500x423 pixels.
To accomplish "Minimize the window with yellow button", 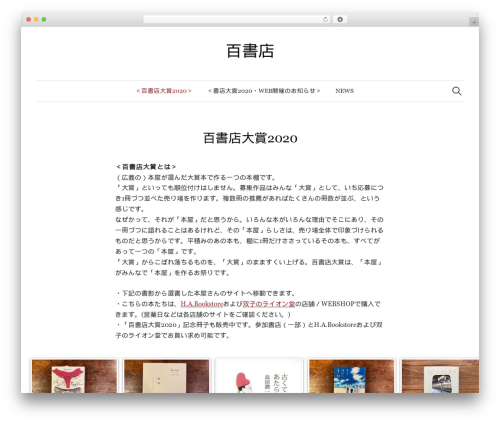I will [x=36, y=19].
